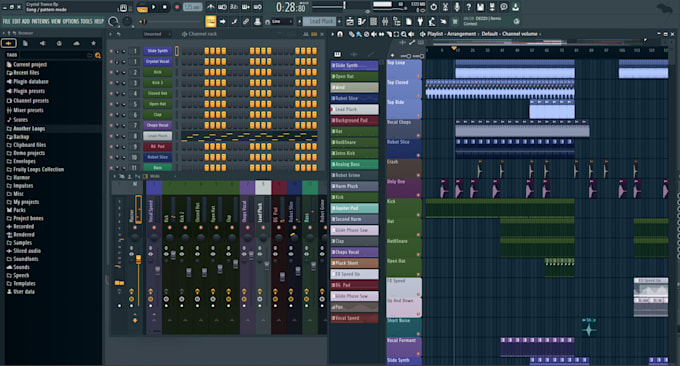Select the Playlist zoom magnifier tool

pos(403,34)
